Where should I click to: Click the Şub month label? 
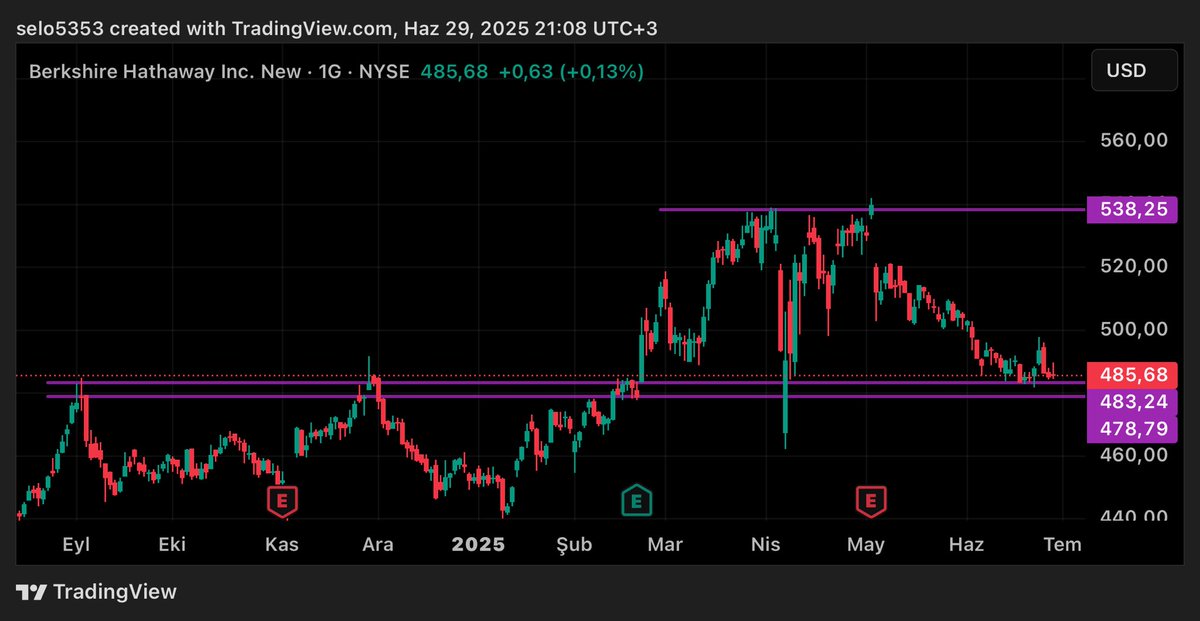[x=575, y=545]
